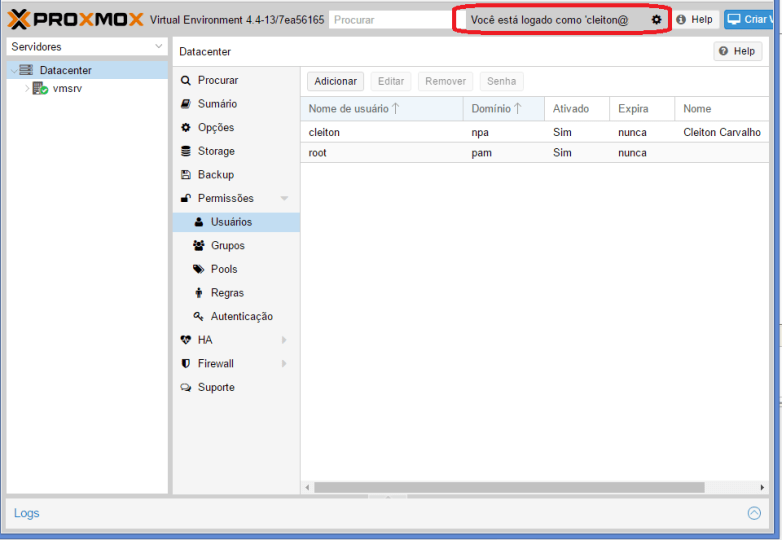Click the gear icon beside logged-in user
This screenshot has width=782, height=540.
click(x=657, y=20)
